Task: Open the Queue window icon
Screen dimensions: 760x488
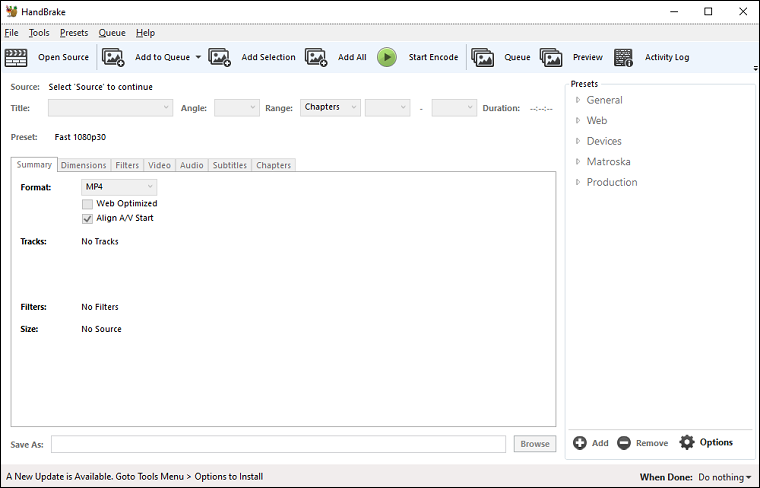Action: (x=483, y=57)
